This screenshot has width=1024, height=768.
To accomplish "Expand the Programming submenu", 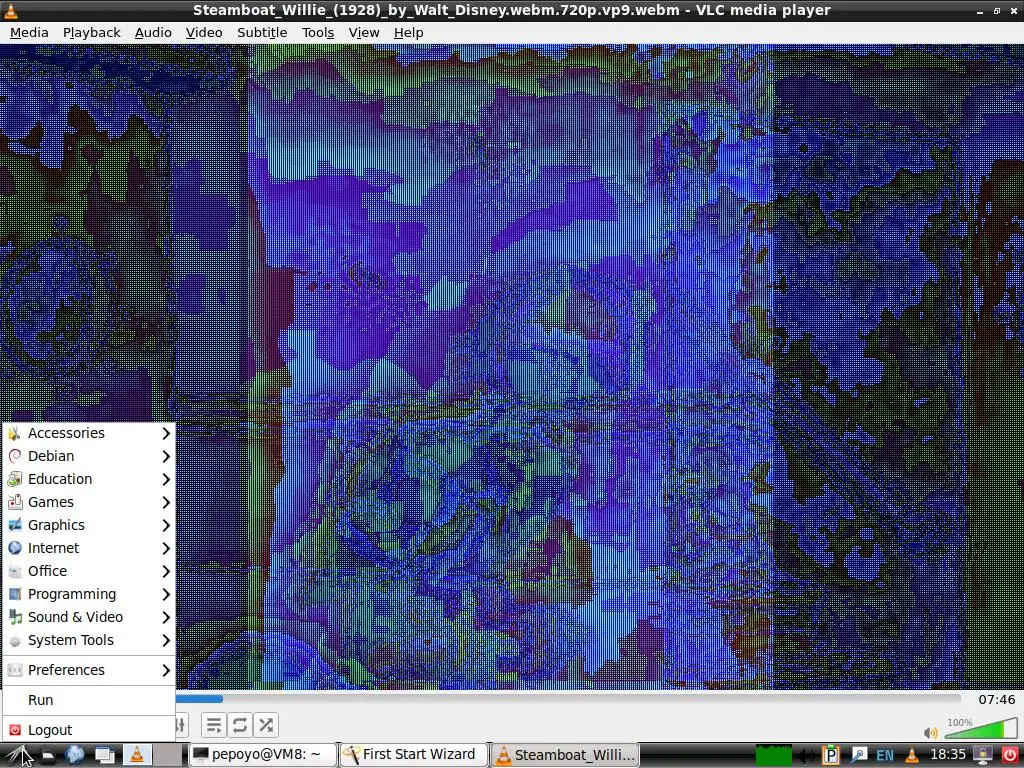I will click(89, 594).
